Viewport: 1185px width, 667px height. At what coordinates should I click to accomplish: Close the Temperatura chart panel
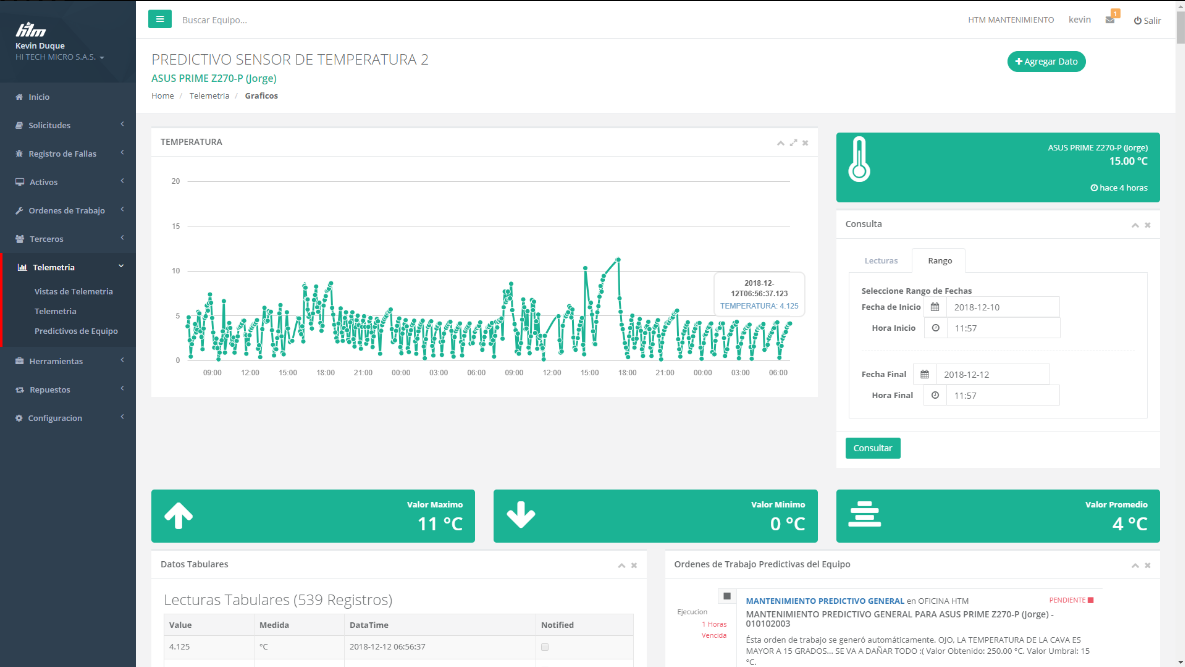[x=806, y=143]
